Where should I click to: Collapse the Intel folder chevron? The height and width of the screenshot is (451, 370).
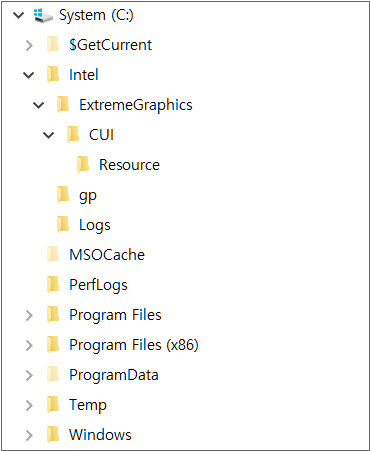pyautogui.click(x=29, y=75)
